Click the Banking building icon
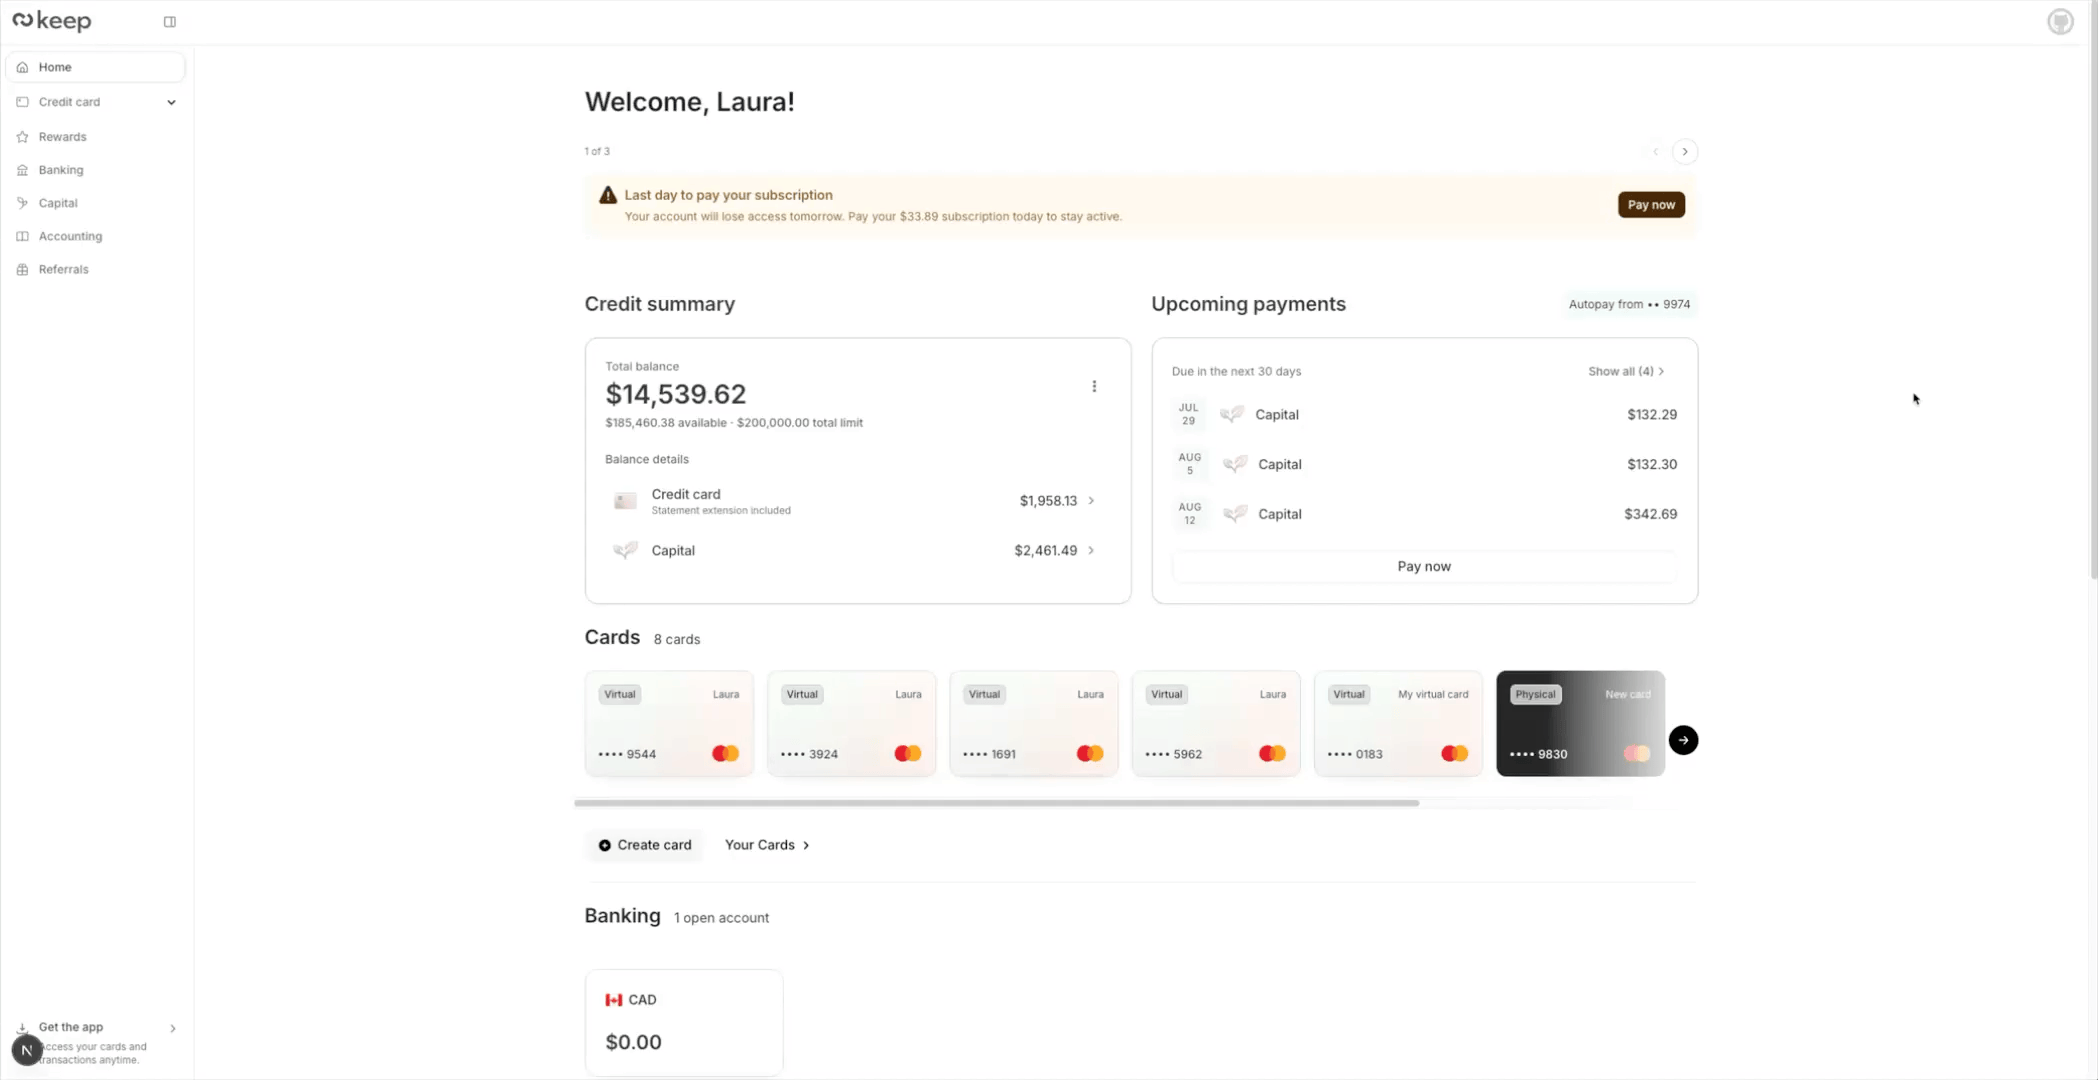This screenshot has height=1080, width=2098. click(x=22, y=170)
